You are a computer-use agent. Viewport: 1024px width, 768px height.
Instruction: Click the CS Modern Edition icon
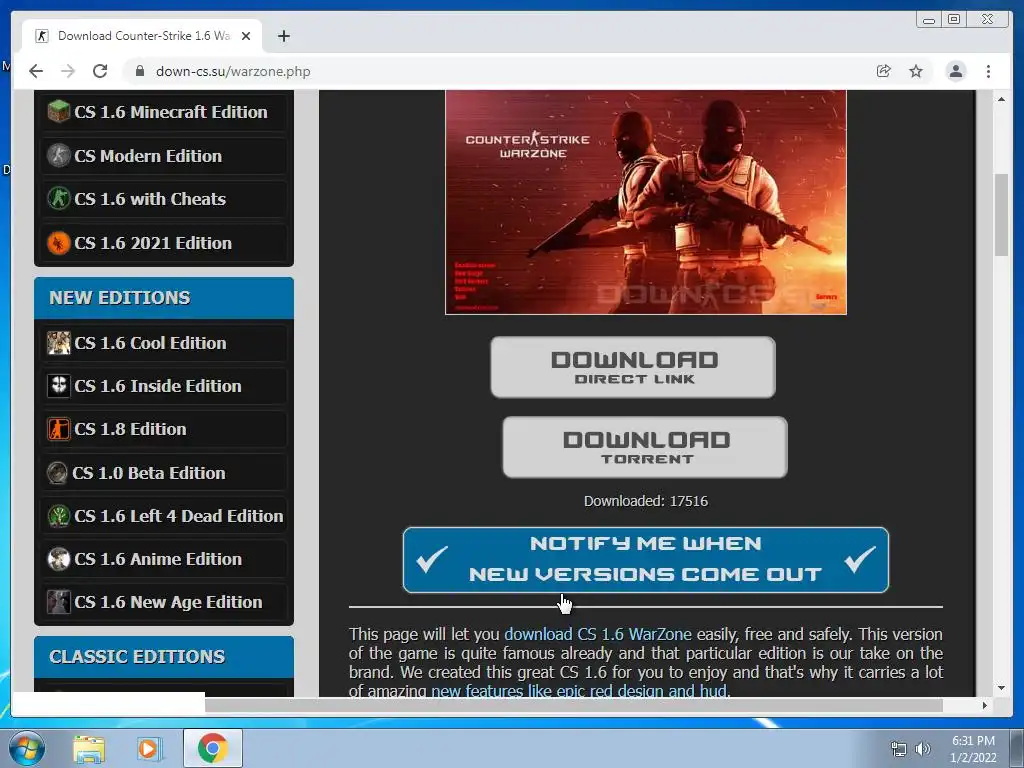(59, 155)
